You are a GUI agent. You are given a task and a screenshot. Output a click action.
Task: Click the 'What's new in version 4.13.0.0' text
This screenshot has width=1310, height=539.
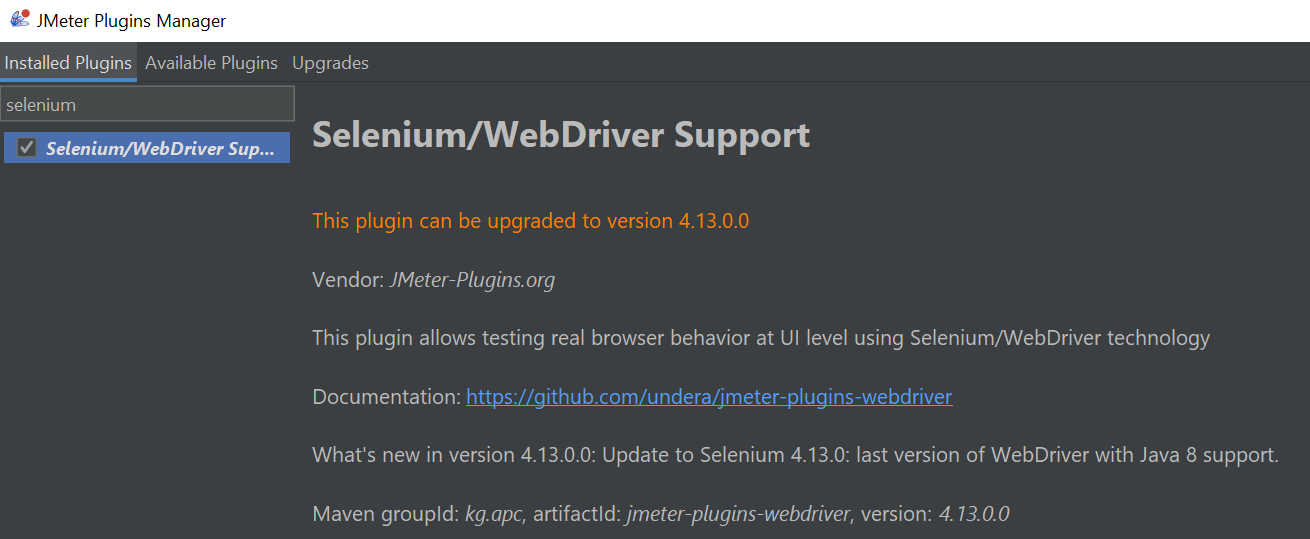[x=455, y=455]
